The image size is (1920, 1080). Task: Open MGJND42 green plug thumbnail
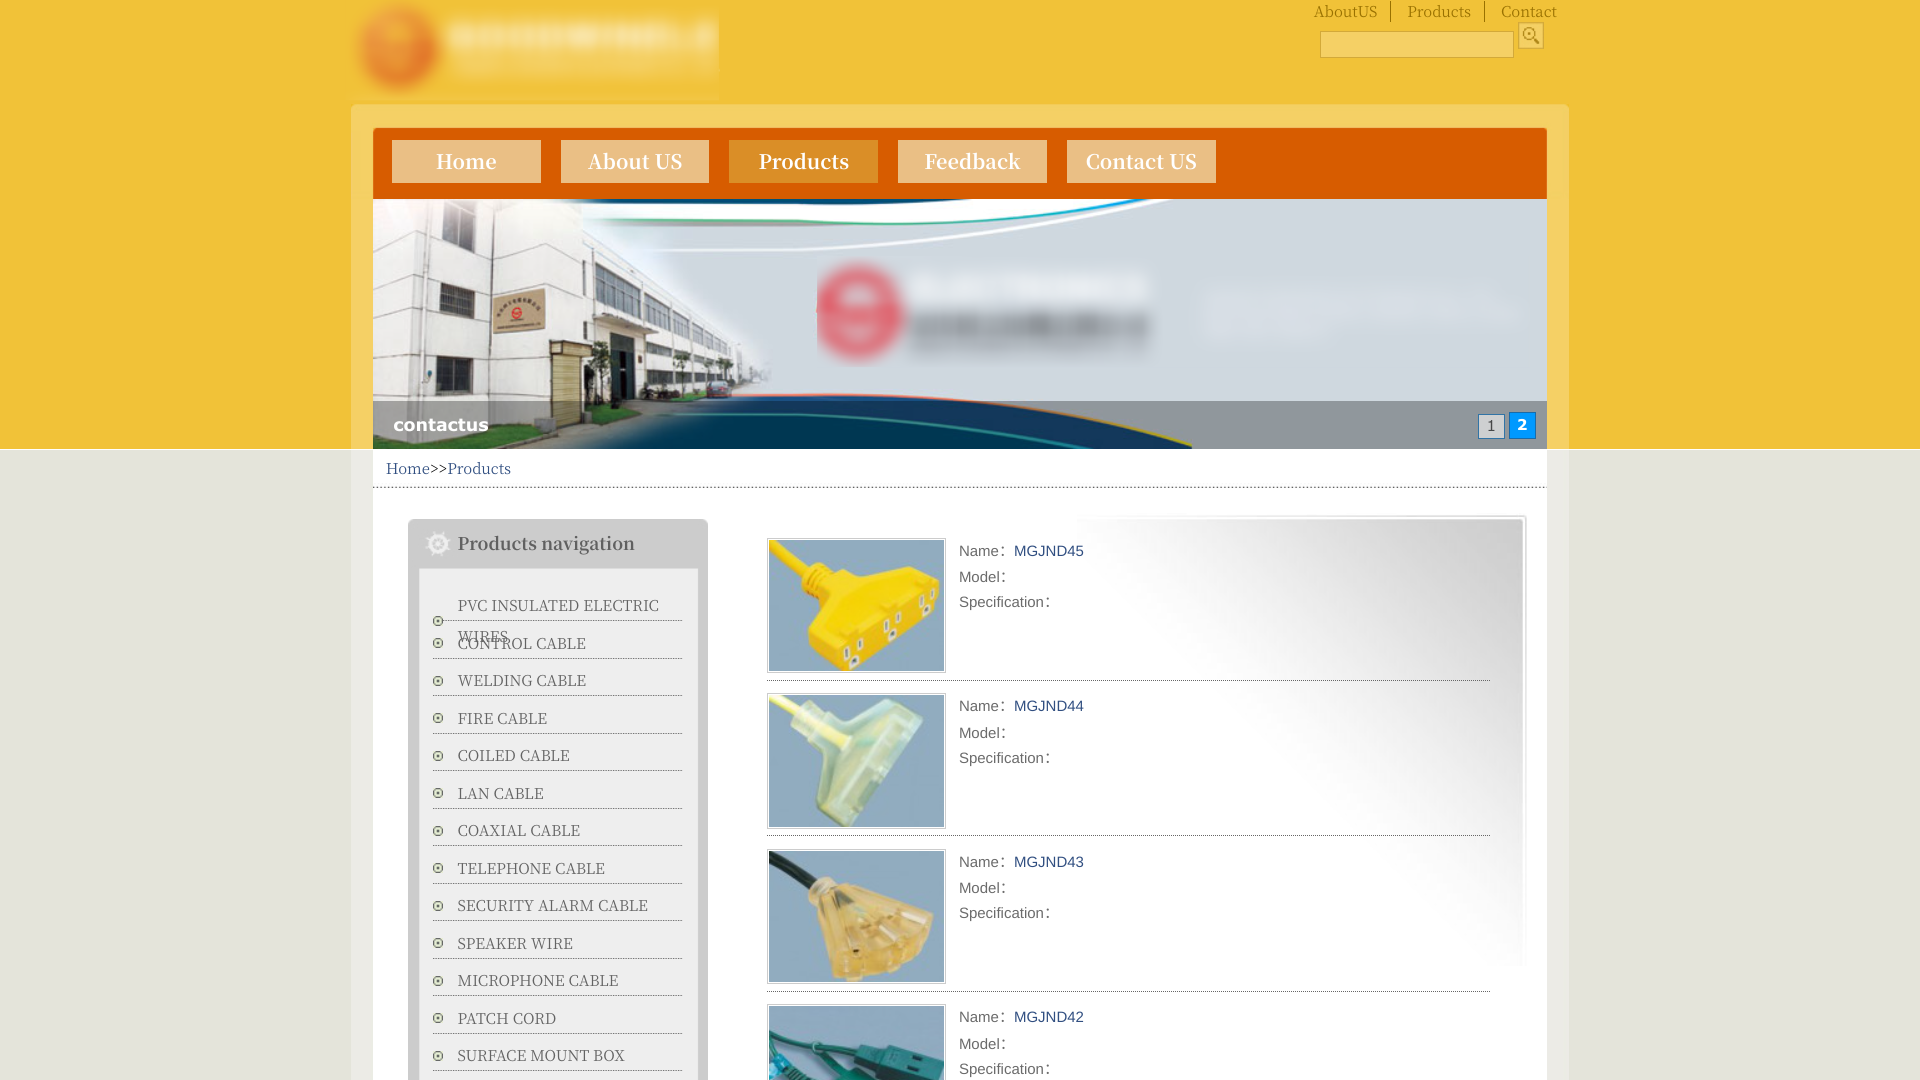coord(856,1042)
